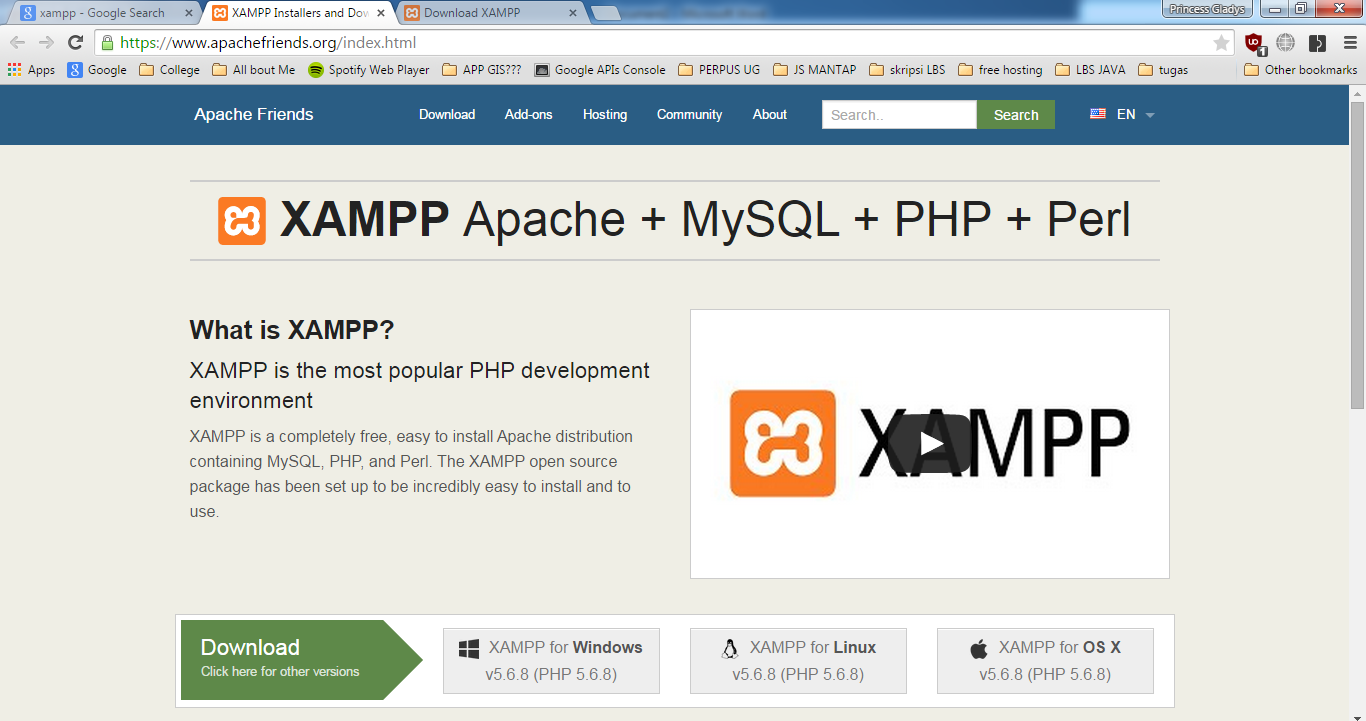Open the Community menu in the navigation
This screenshot has height=721, width=1366.
pos(689,114)
